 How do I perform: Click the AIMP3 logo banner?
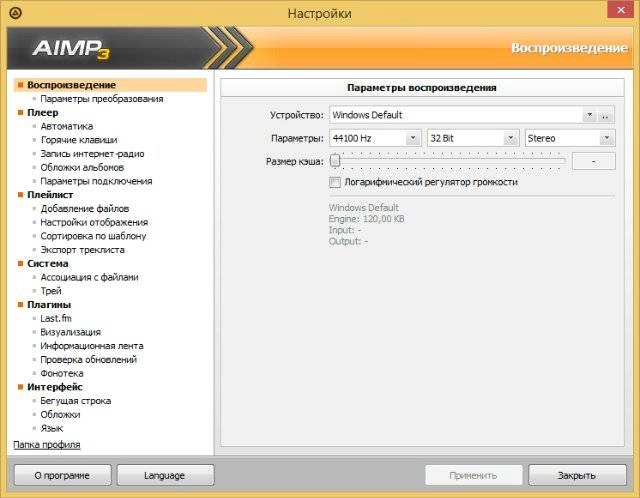coord(71,49)
